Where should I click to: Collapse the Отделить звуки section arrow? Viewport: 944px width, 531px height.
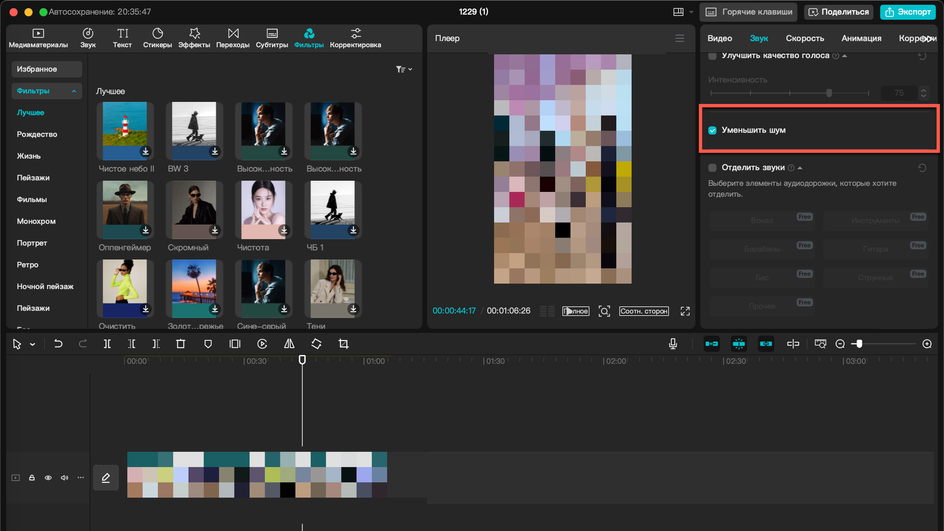(x=800, y=168)
